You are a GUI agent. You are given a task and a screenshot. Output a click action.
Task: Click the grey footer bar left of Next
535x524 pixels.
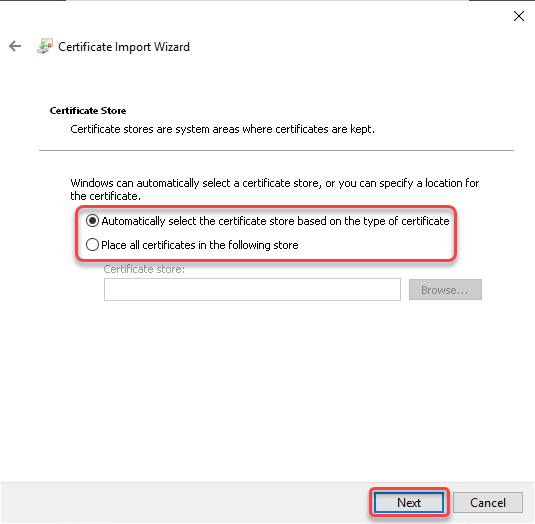184,503
